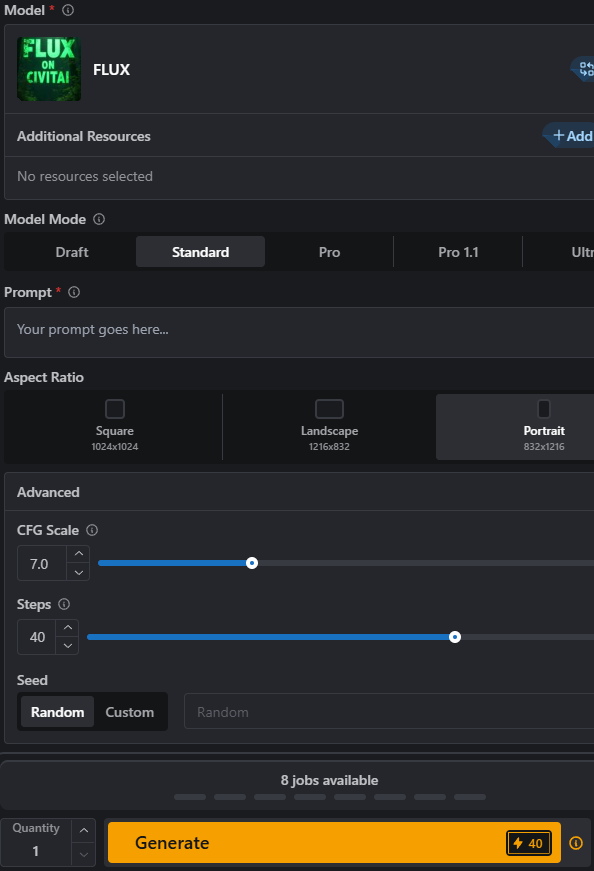Increase Quantity with up chevron
The width and height of the screenshot is (594, 871).
(84, 830)
